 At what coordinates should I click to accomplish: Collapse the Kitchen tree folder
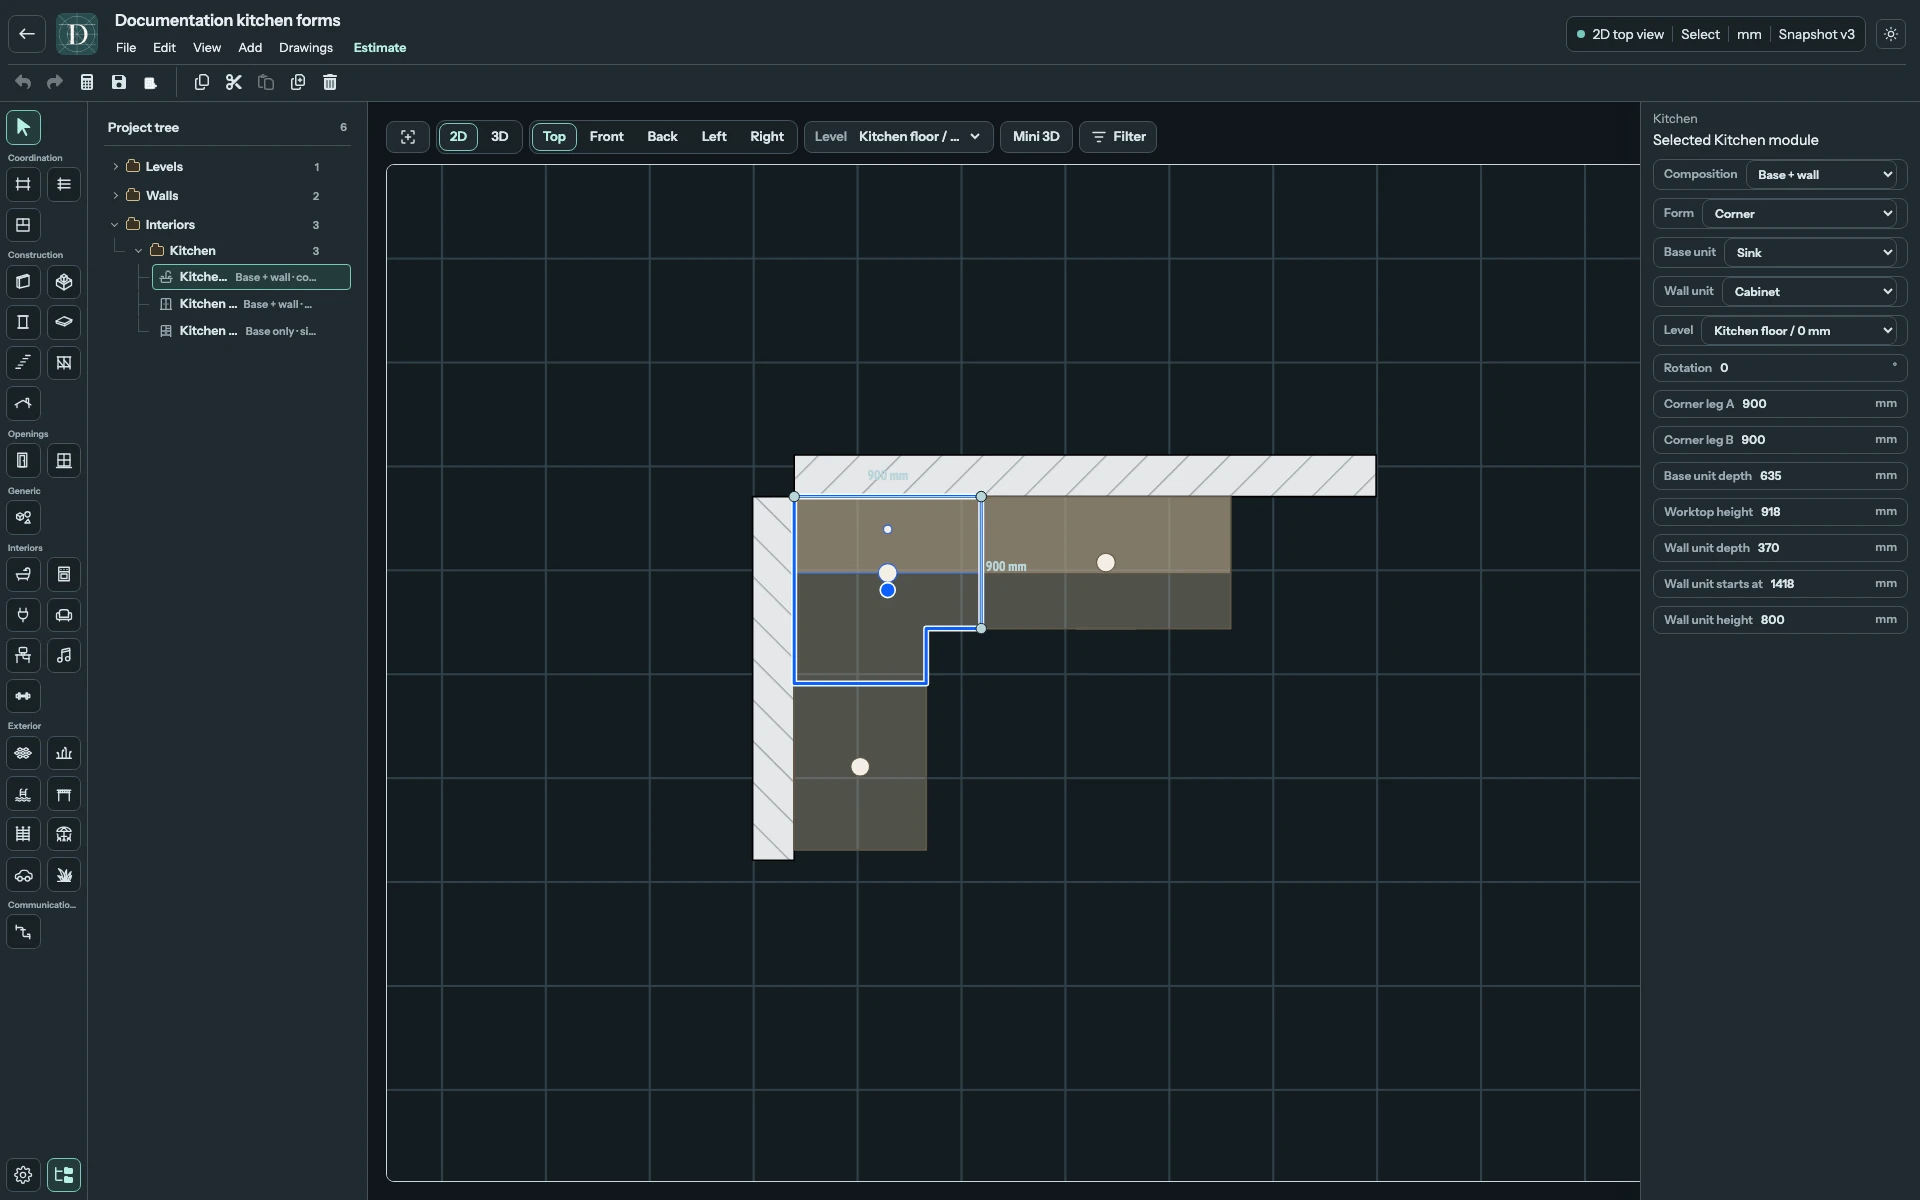[x=138, y=251]
